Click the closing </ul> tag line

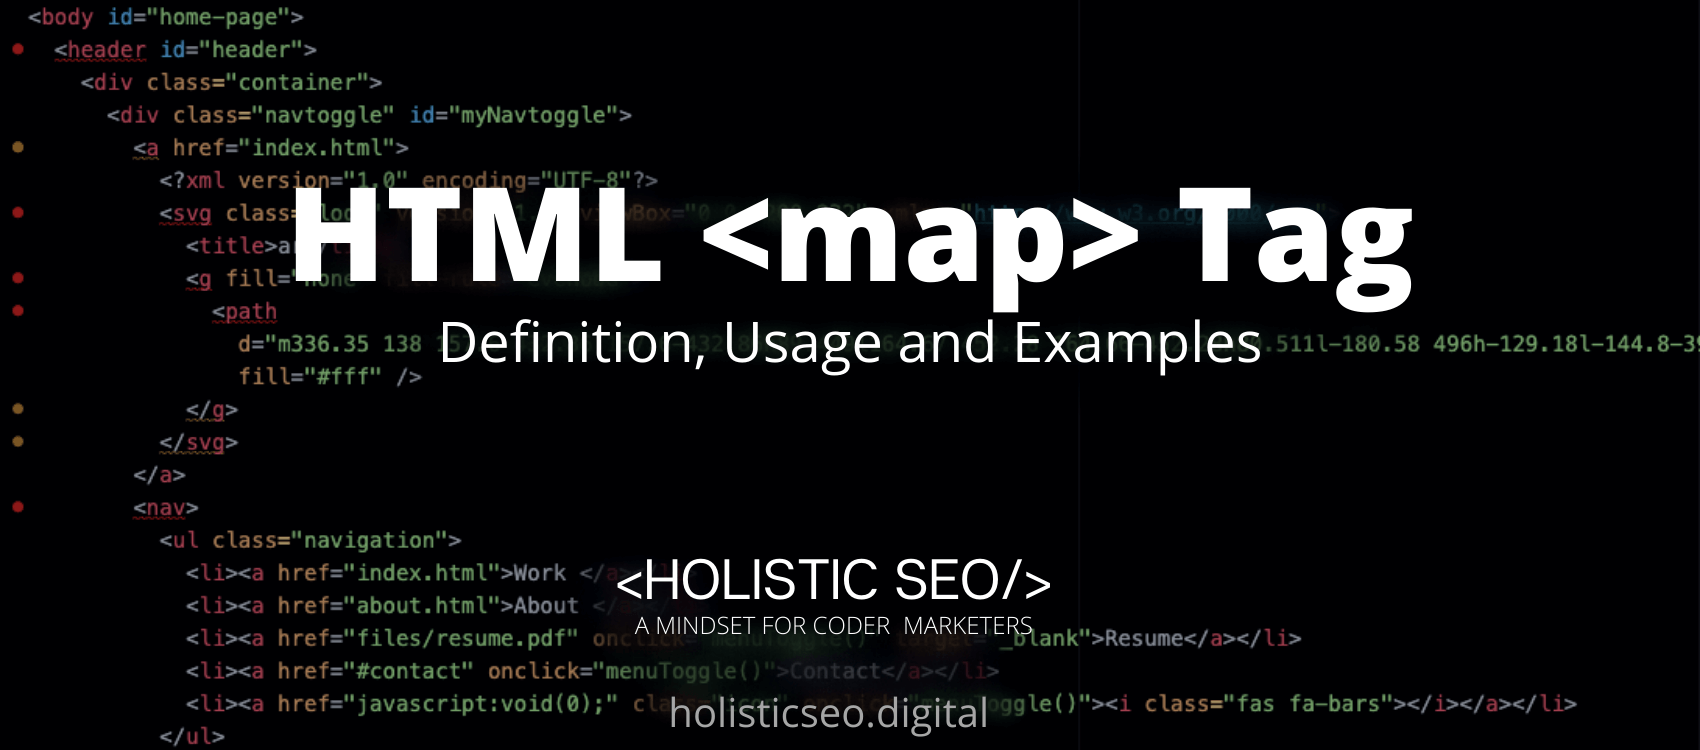pos(192,736)
